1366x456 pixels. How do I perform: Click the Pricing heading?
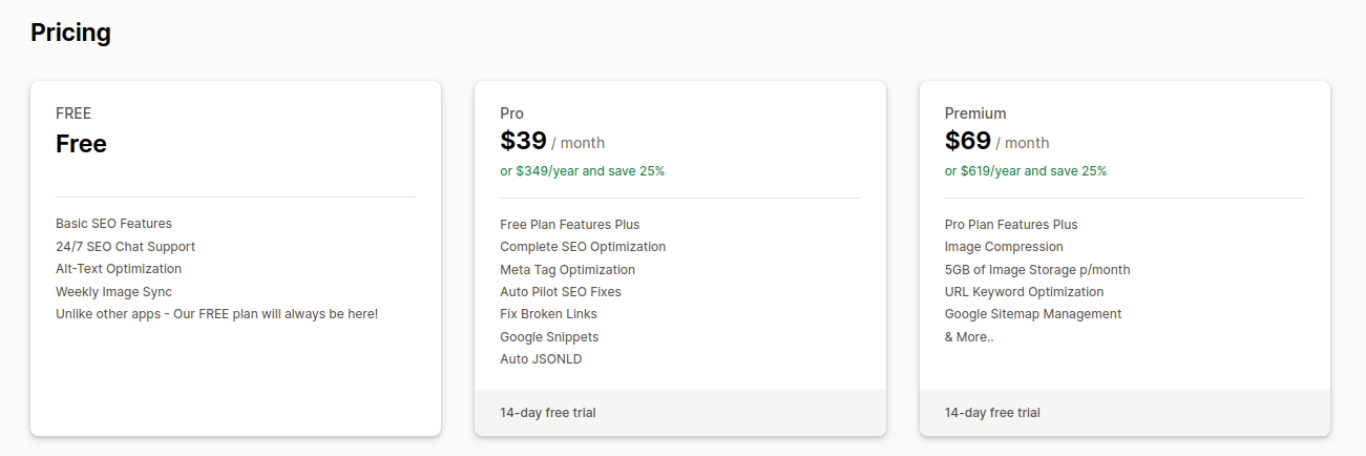click(70, 33)
